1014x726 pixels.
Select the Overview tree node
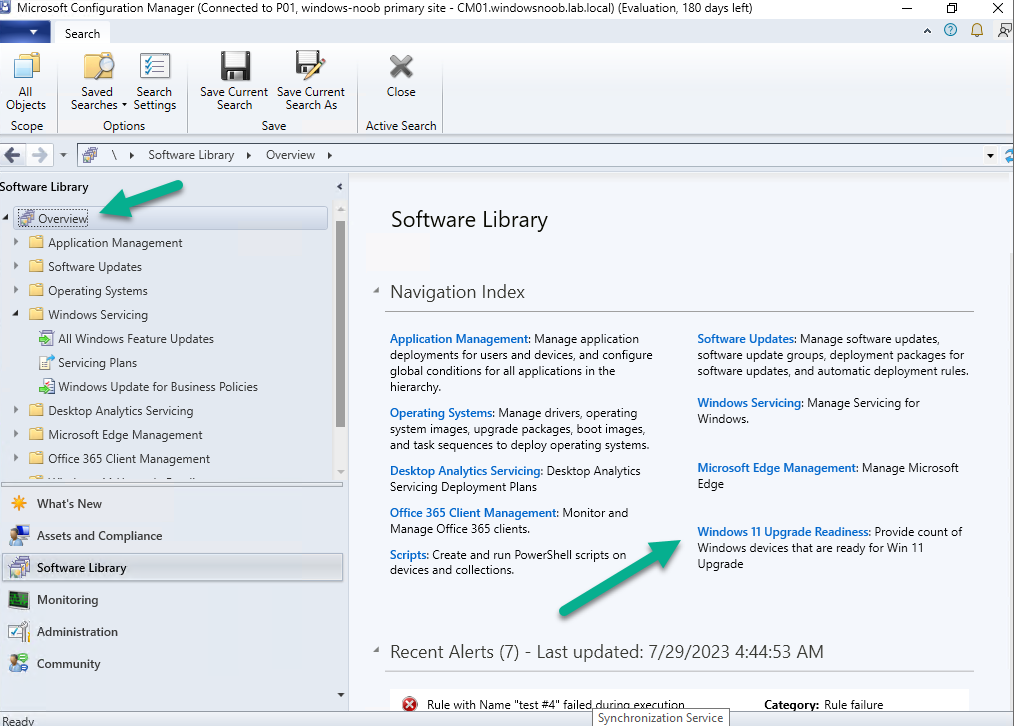click(x=170, y=219)
